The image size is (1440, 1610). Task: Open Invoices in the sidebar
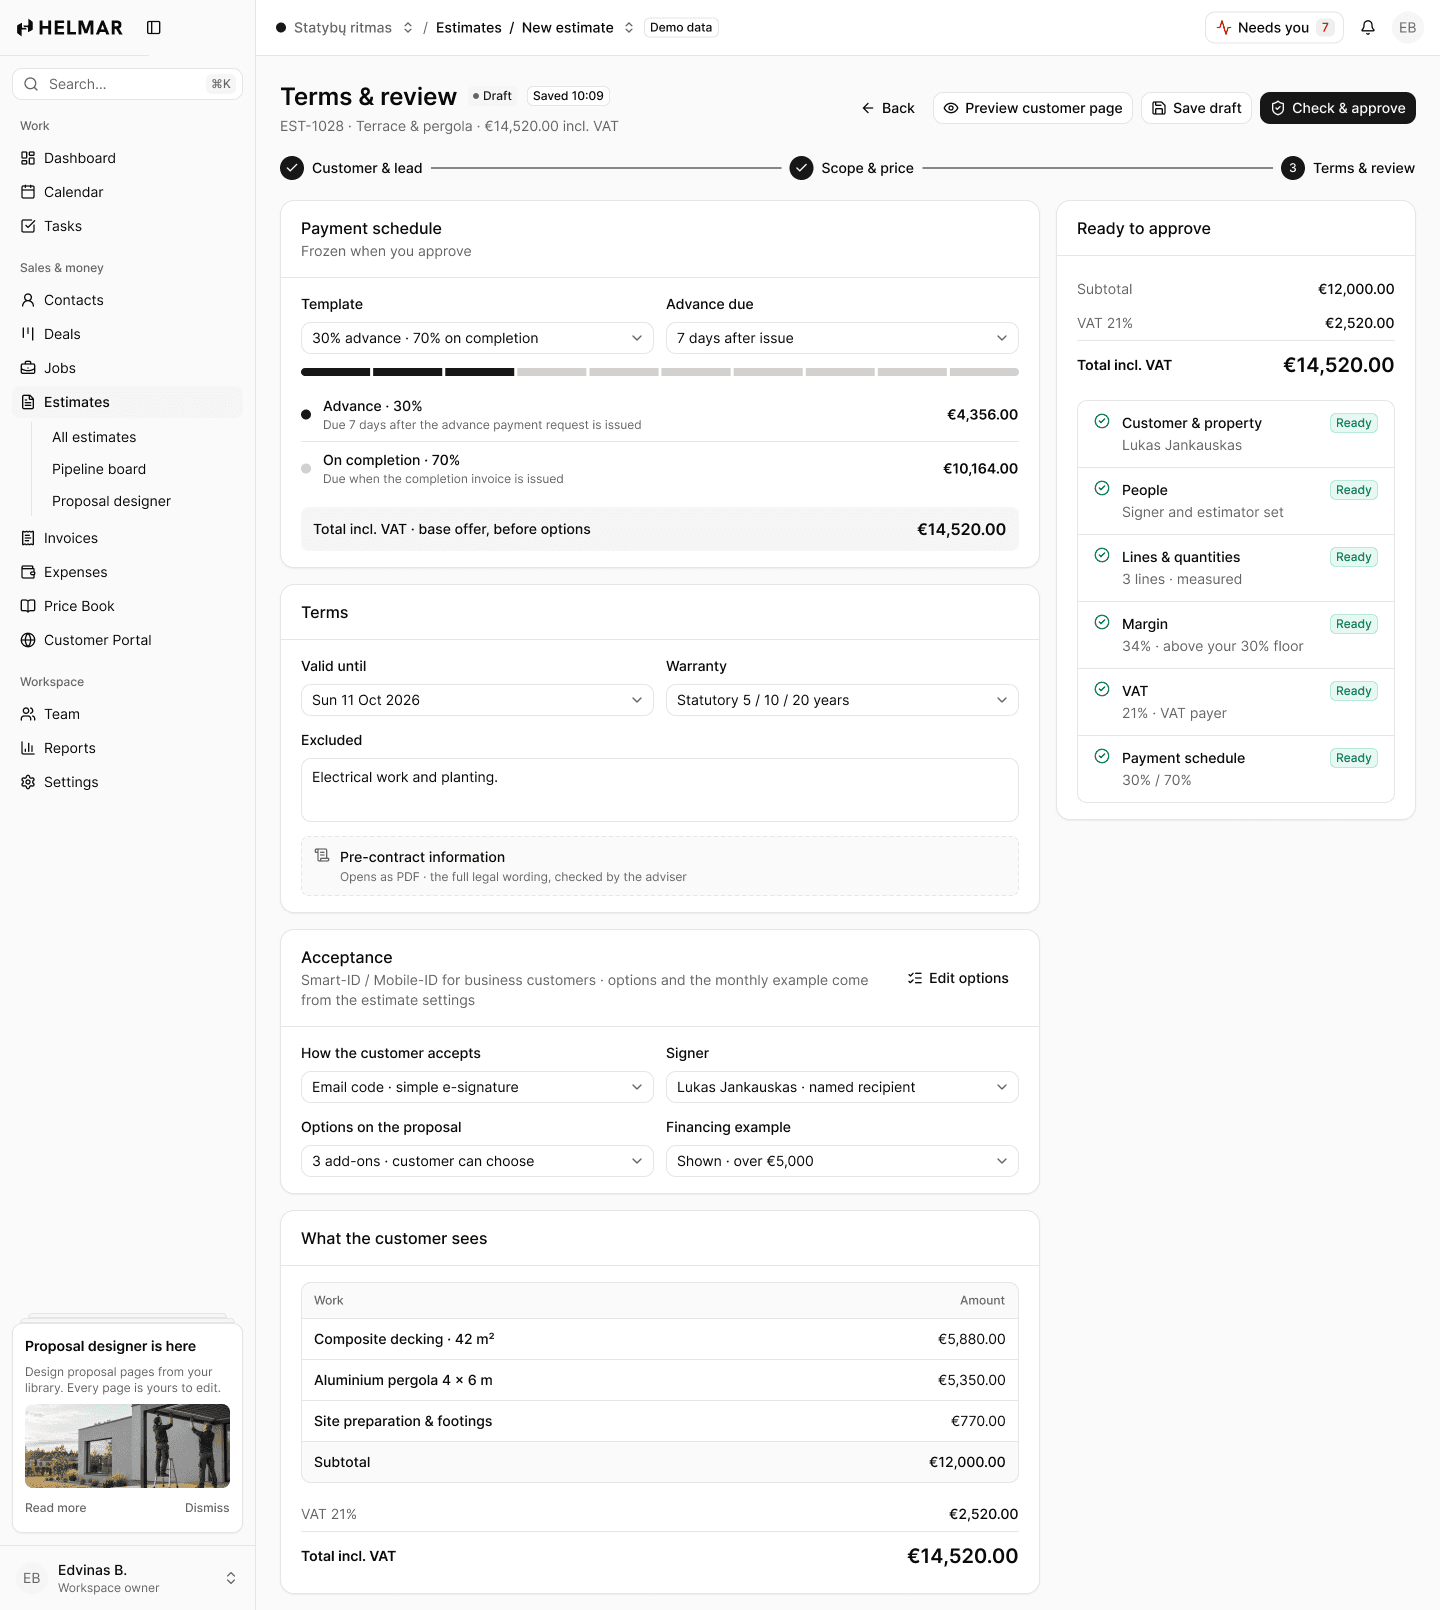(x=128, y=538)
